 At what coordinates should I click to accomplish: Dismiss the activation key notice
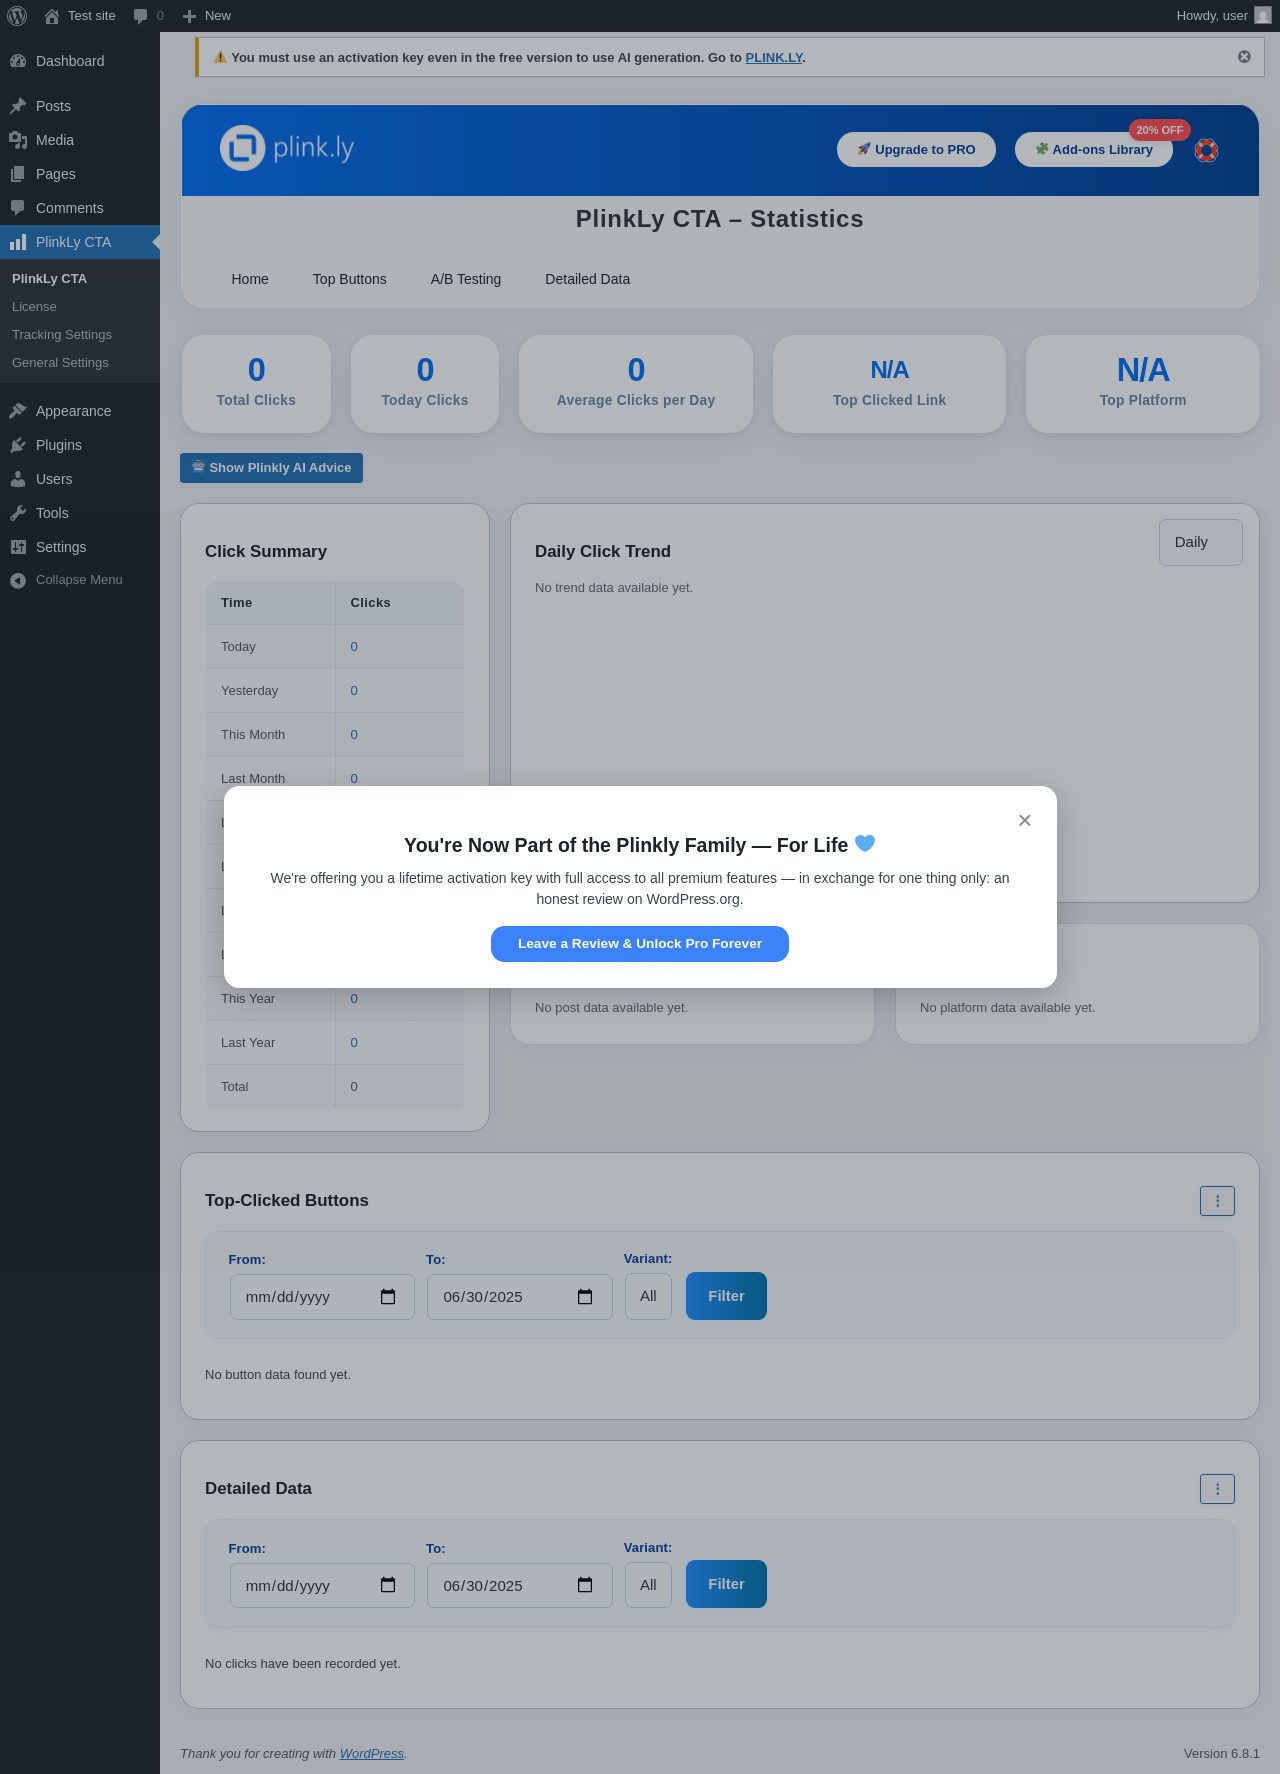[1244, 57]
